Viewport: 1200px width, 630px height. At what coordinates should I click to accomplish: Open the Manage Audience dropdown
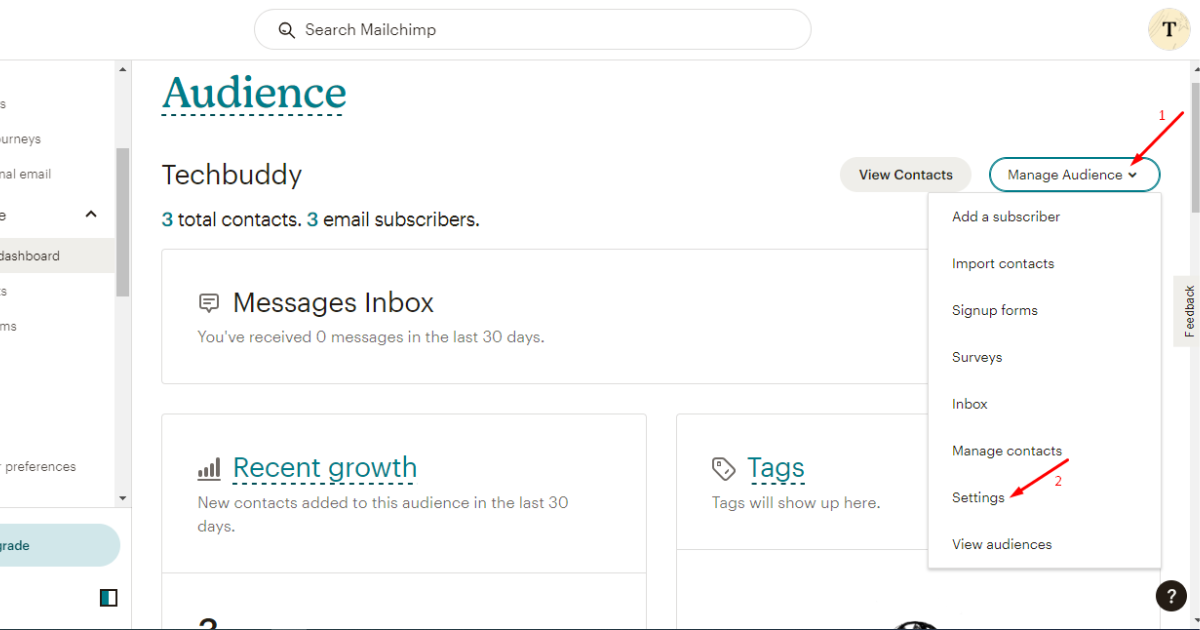coord(1074,174)
